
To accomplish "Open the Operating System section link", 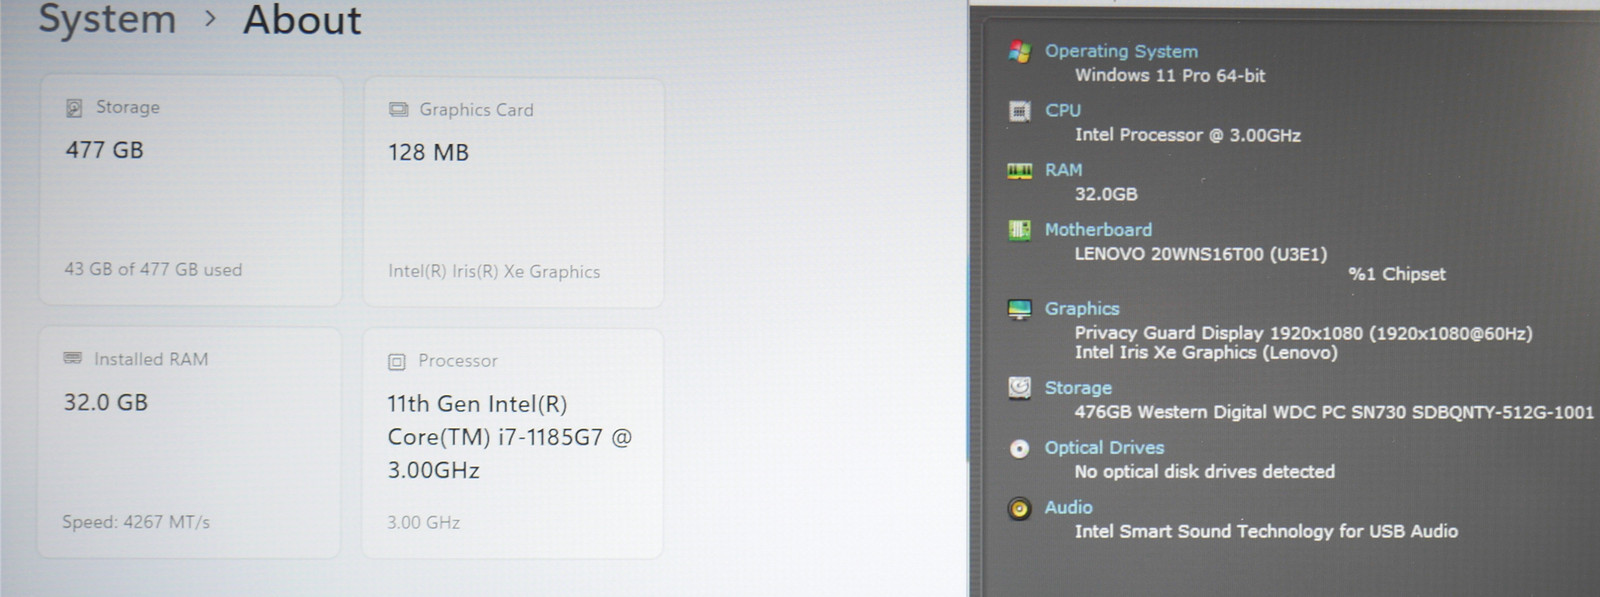I will (1121, 51).
